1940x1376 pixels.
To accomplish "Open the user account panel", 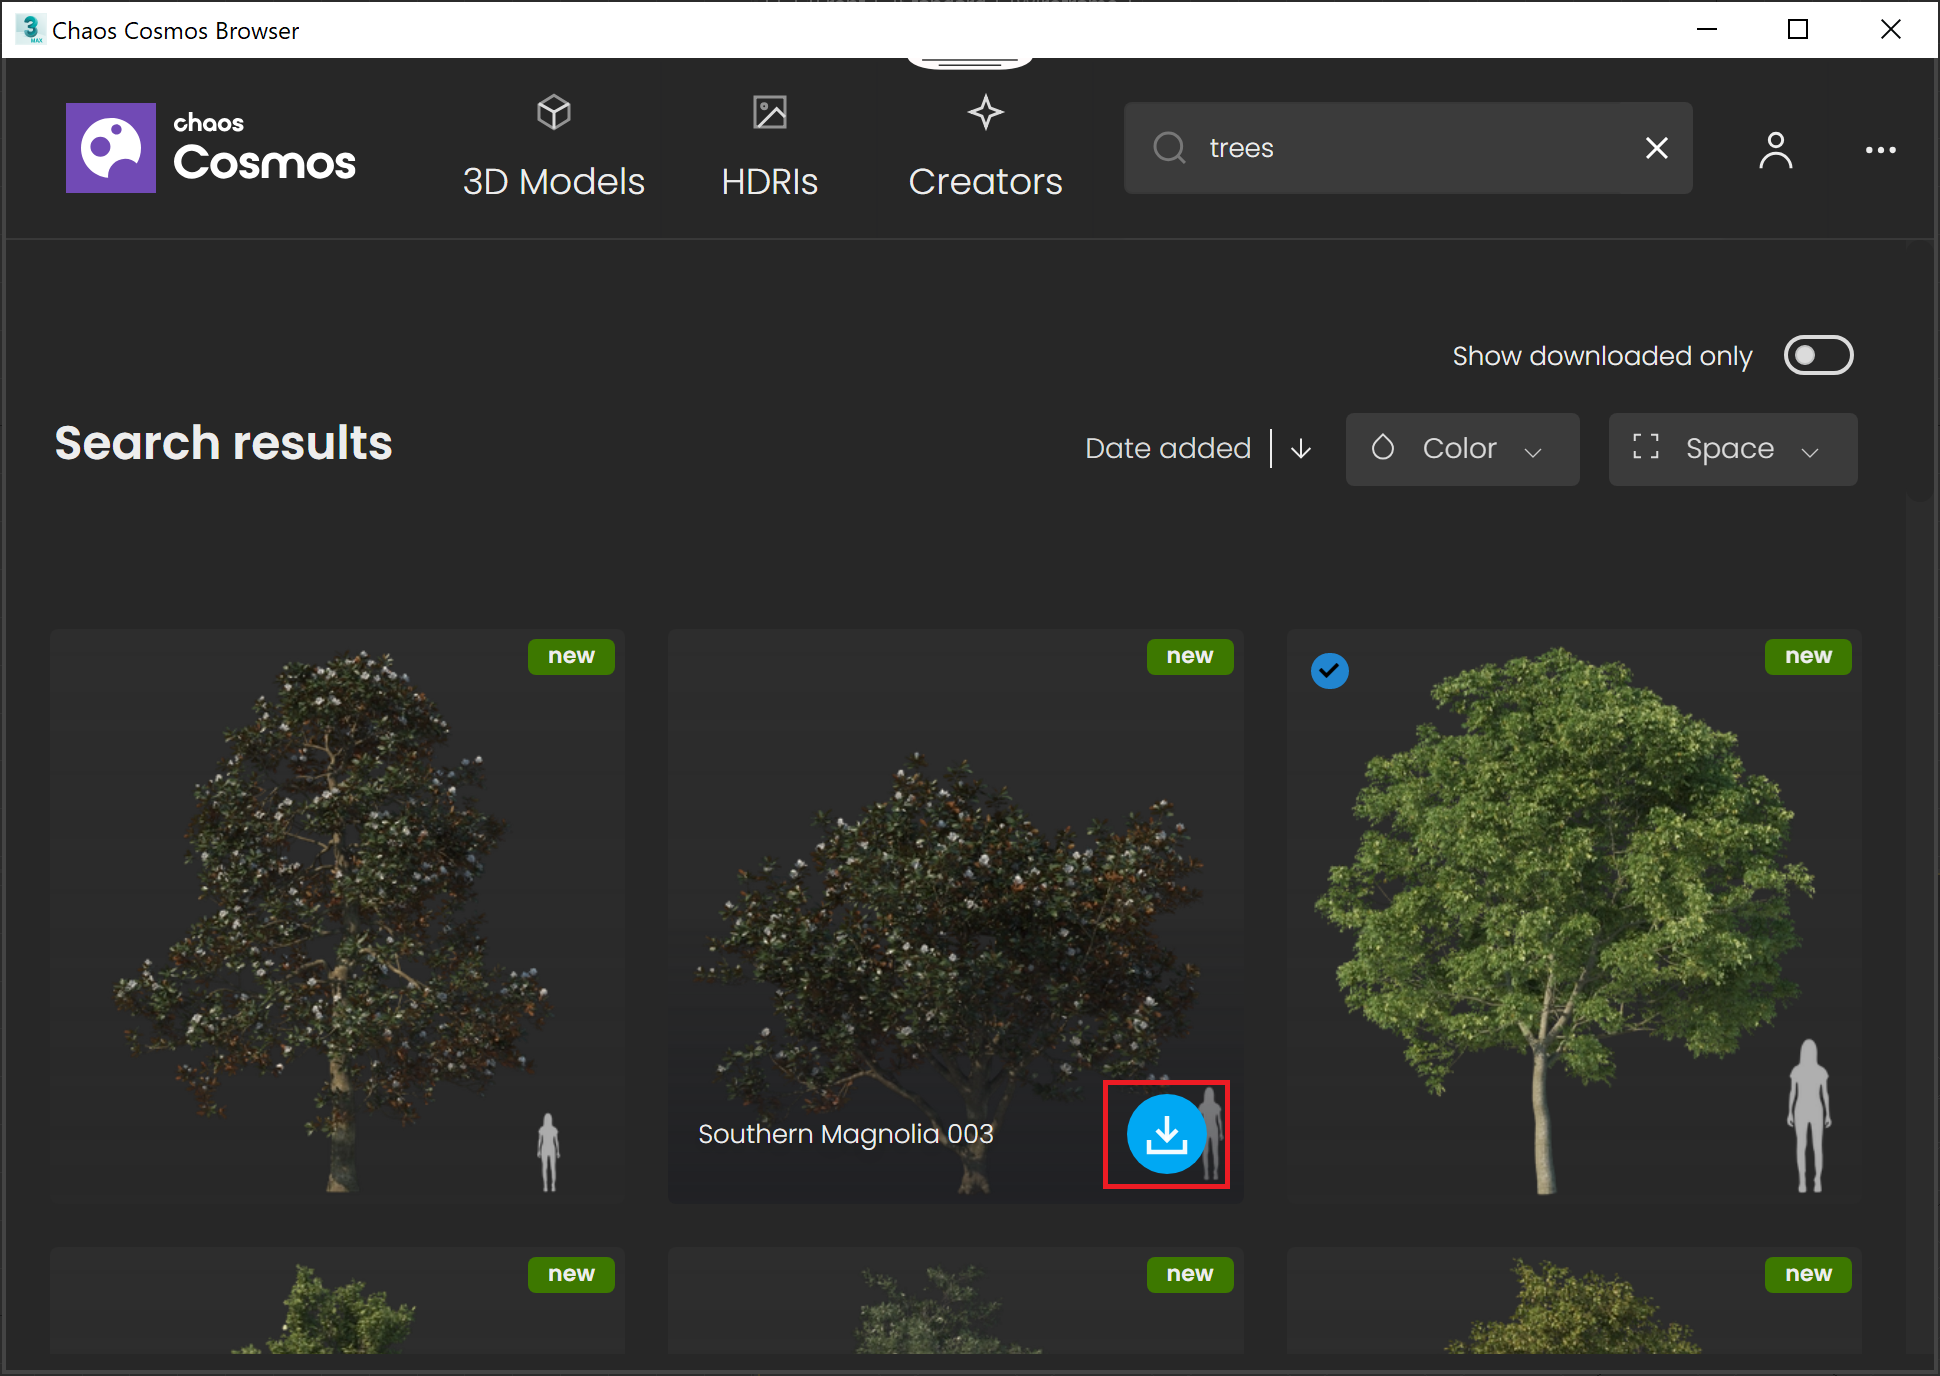I will point(1775,150).
